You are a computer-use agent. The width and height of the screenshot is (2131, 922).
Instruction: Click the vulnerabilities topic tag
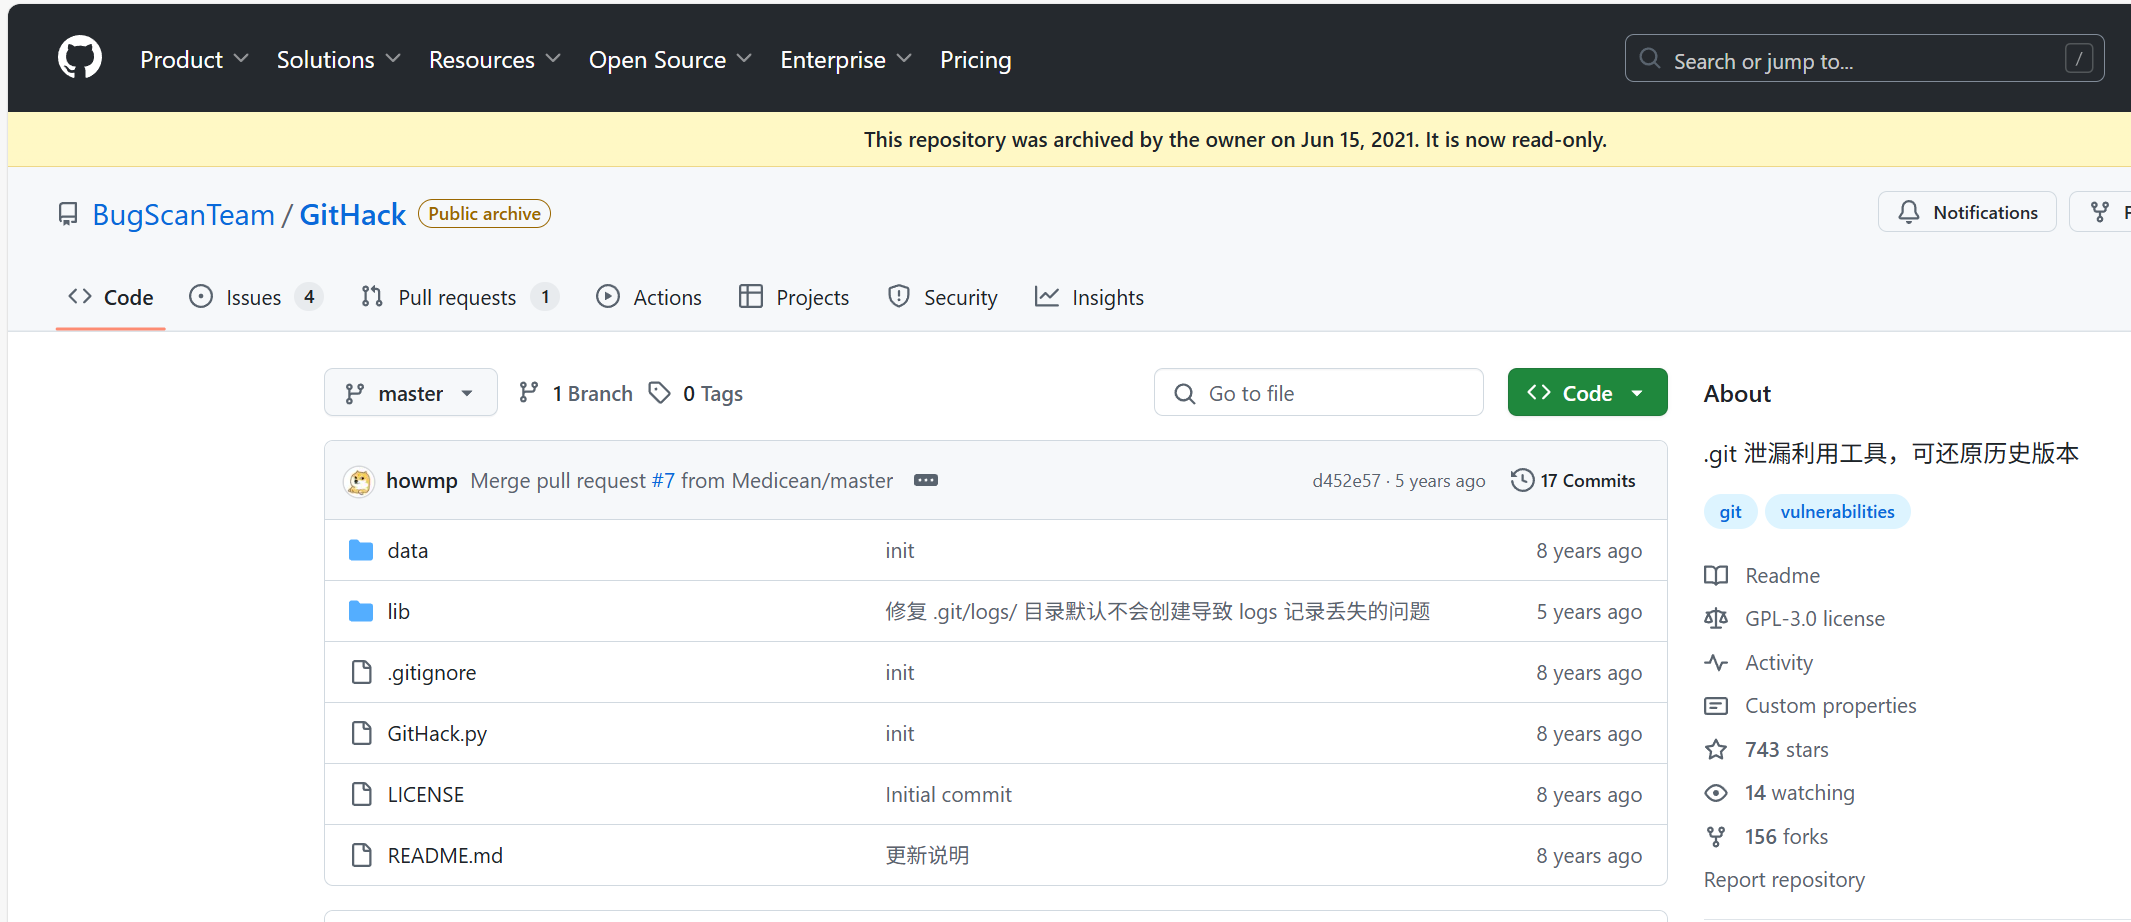(x=1837, y=512)
